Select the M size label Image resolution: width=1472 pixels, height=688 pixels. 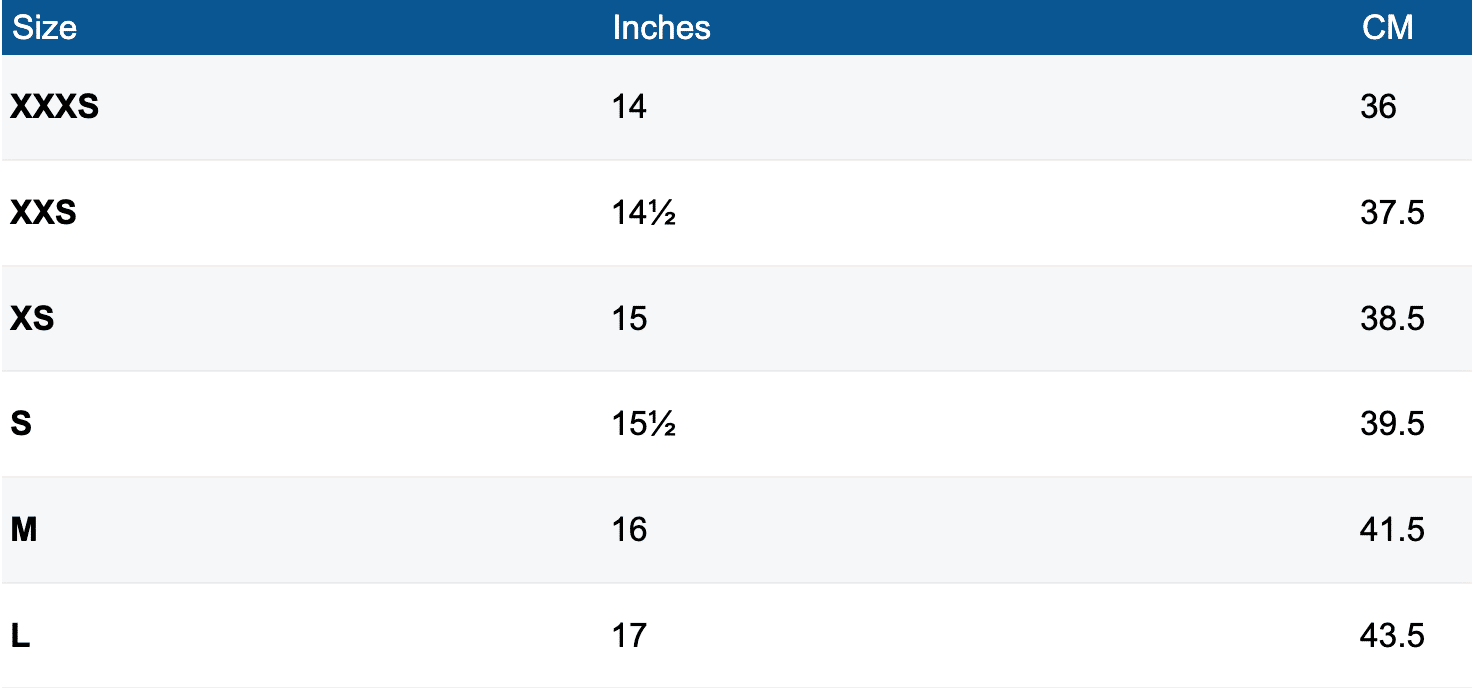[24, 530]
